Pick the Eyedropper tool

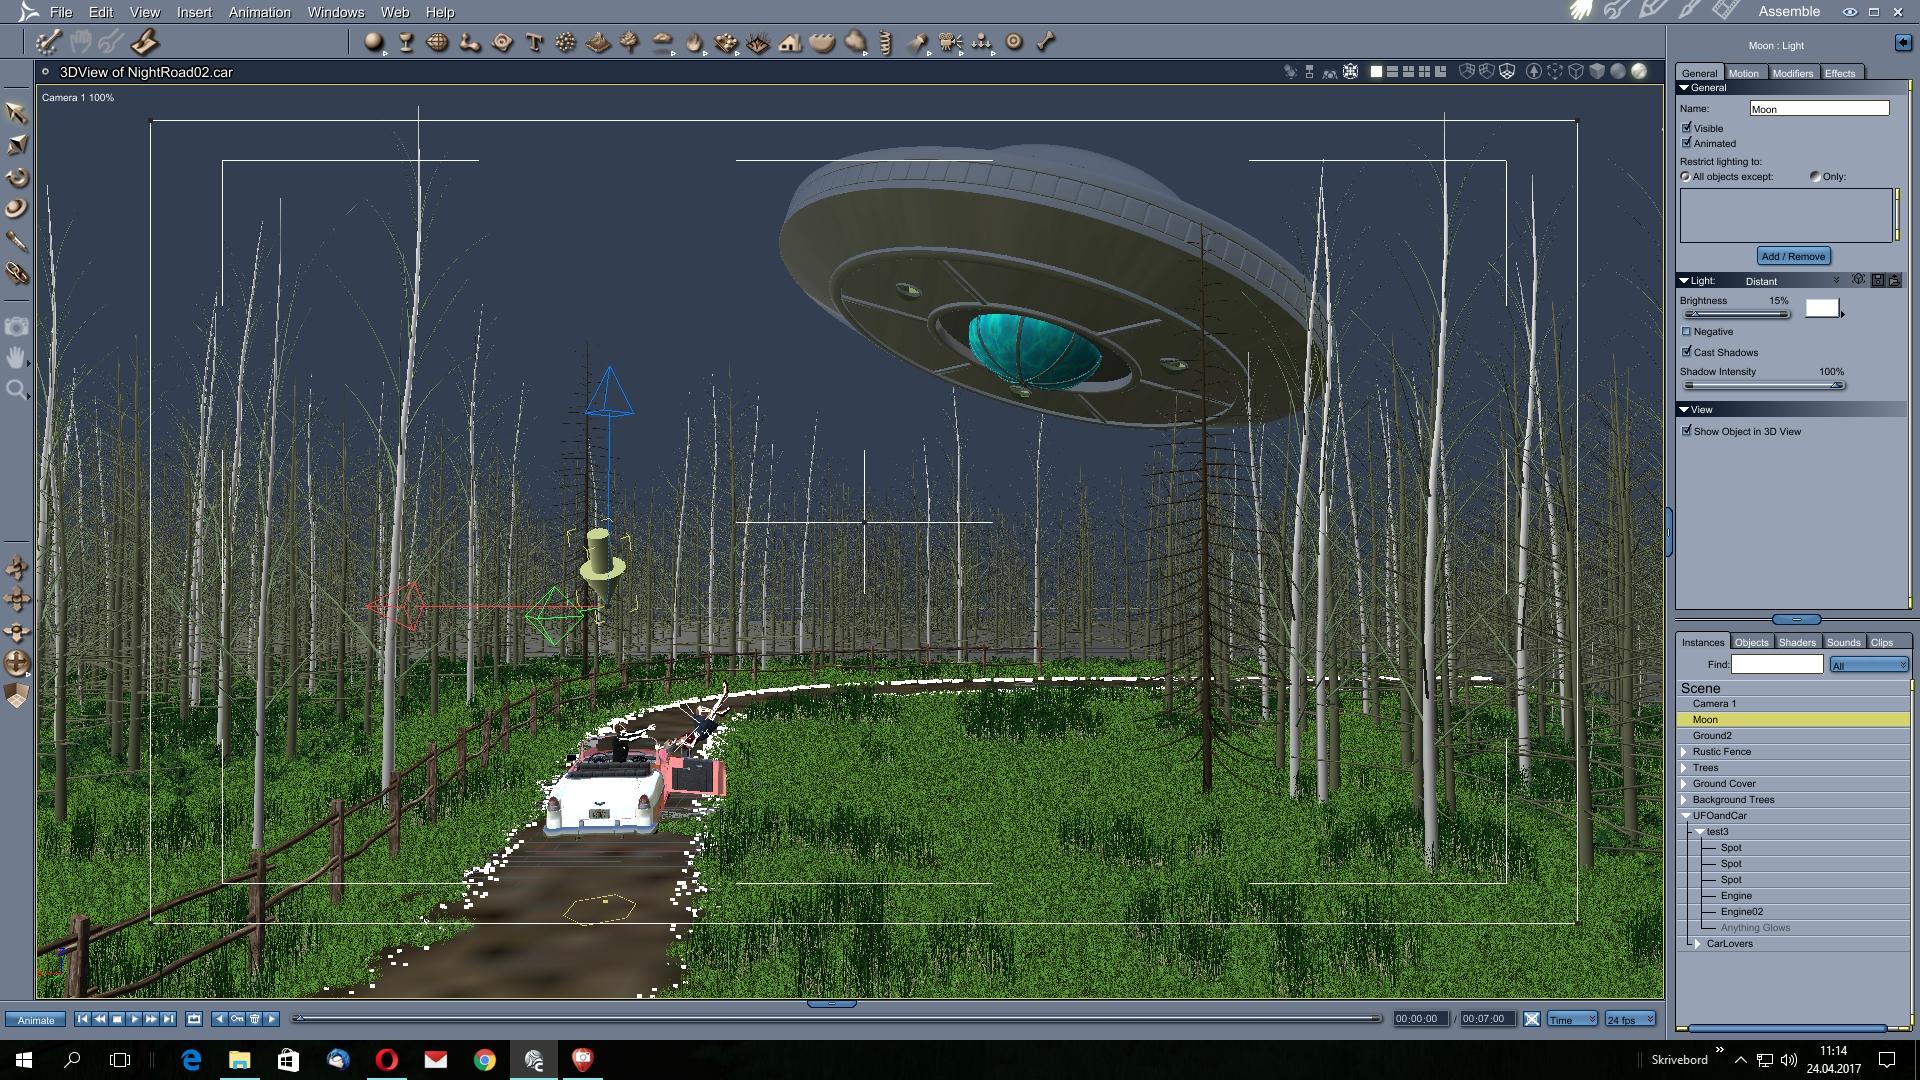pyautogui.click(x=17, y=241)
